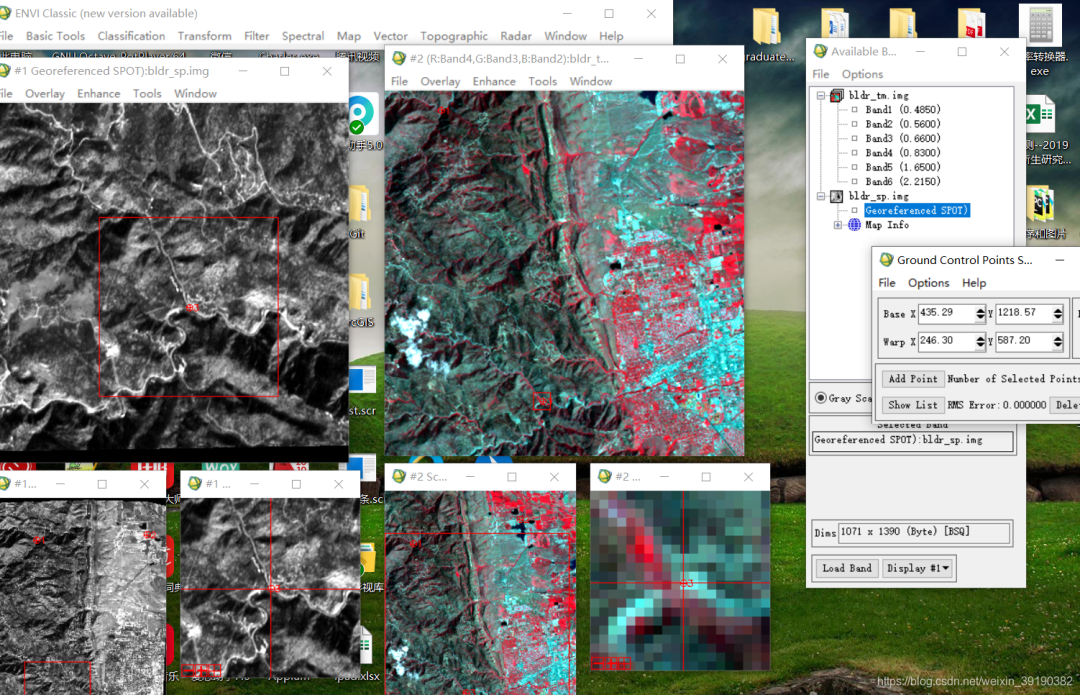The width and height of the screenshot is (1080, 695).
Task: Click ENVI icon in Ground Control Points title
Action: tap(886, 260)
